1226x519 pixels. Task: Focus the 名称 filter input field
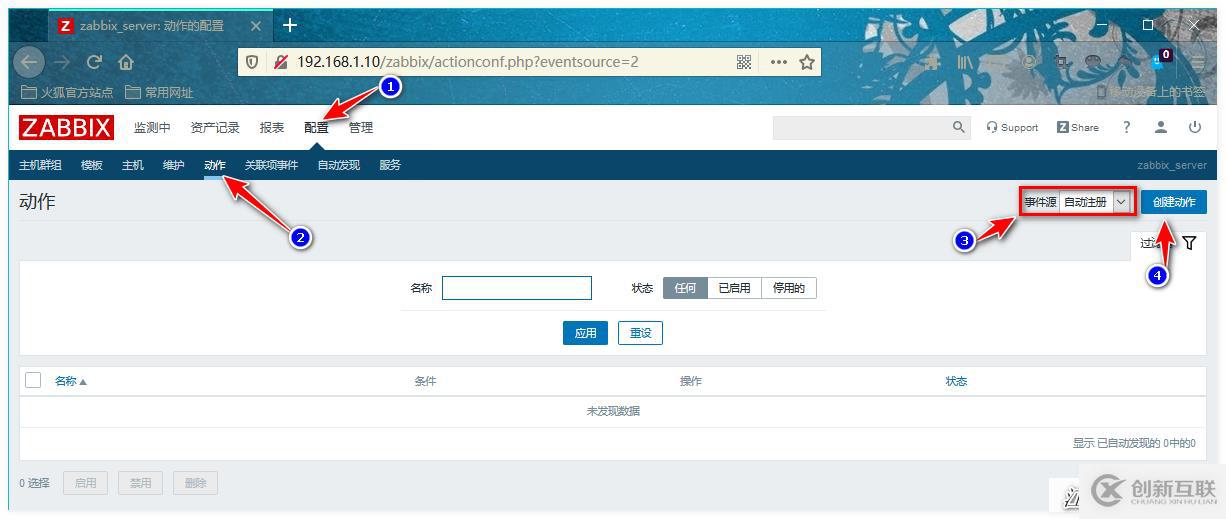click(x=517, y=288)
